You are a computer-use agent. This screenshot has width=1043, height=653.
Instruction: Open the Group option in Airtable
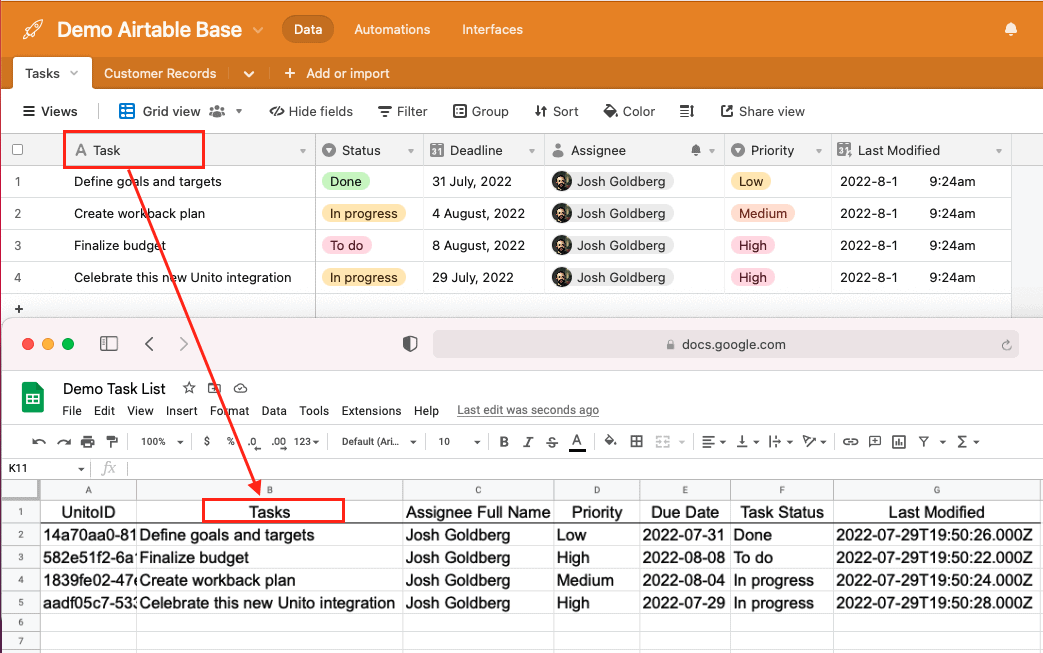[480, 111]
